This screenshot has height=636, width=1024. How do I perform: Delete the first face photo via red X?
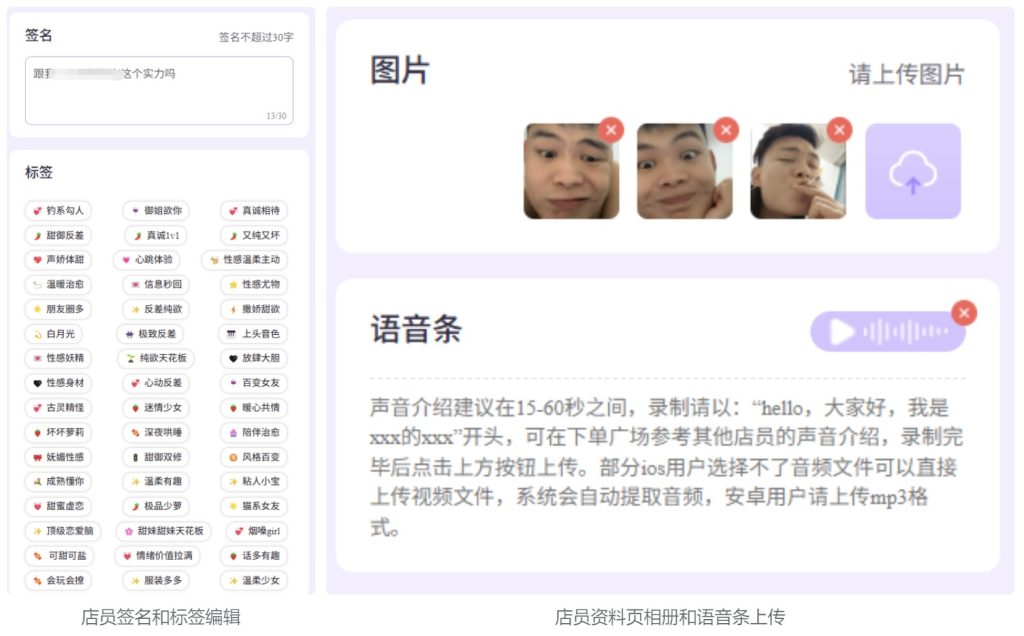pos(613,130)
